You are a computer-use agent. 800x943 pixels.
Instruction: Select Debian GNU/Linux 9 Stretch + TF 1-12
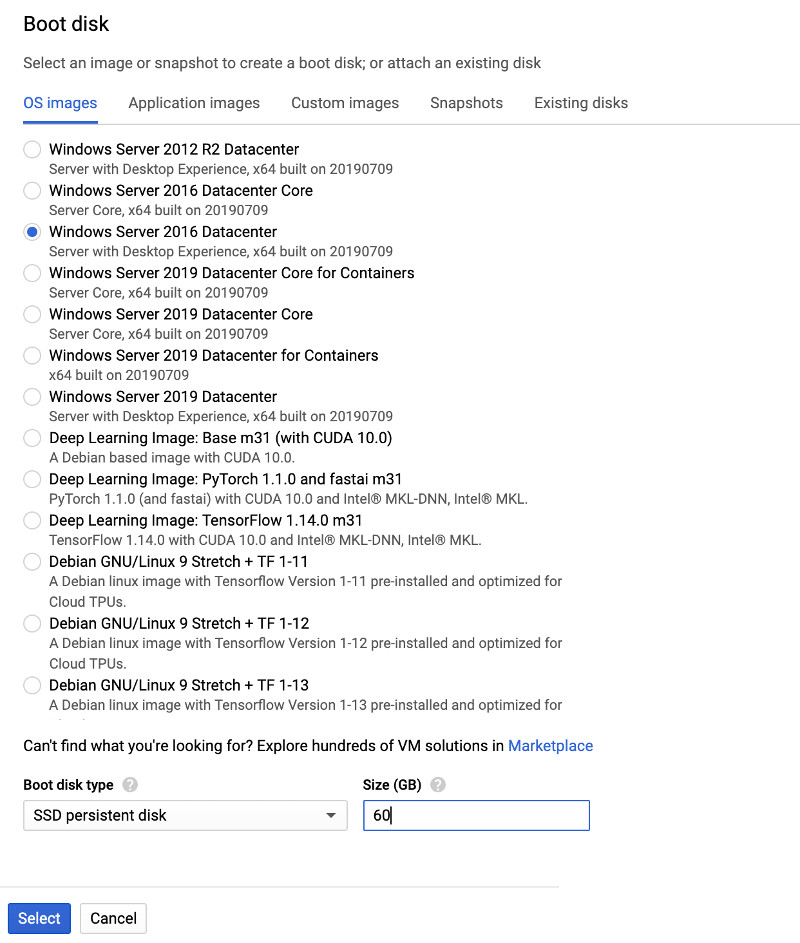pos(33,623)
